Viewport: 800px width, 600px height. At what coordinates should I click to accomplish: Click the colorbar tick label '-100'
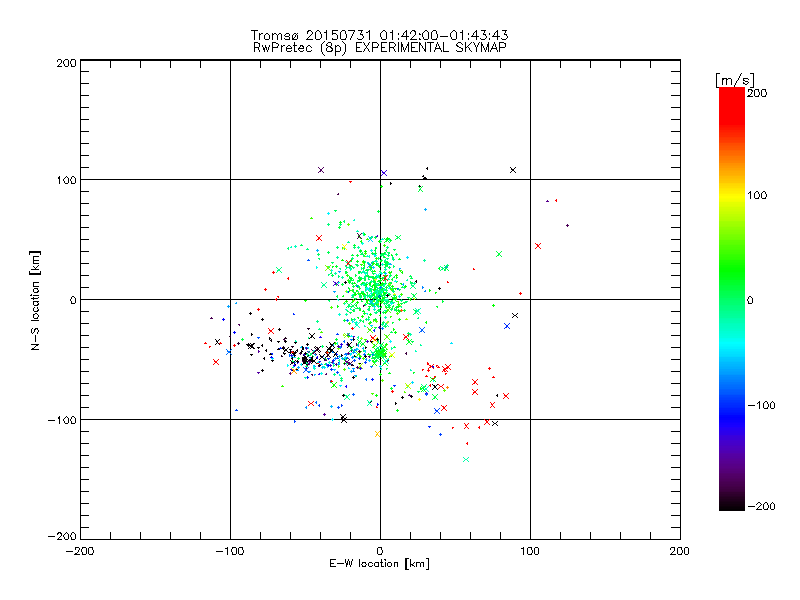[x=761, y=406]
